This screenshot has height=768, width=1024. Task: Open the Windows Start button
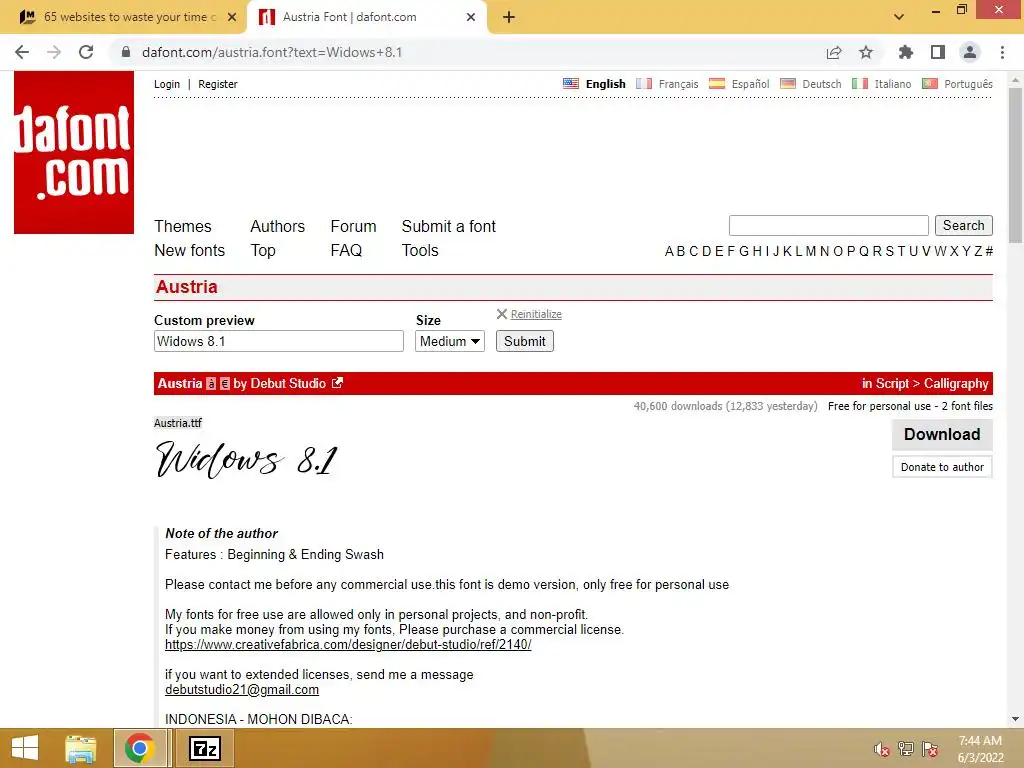pyautogui.click(x=25, y=748)
